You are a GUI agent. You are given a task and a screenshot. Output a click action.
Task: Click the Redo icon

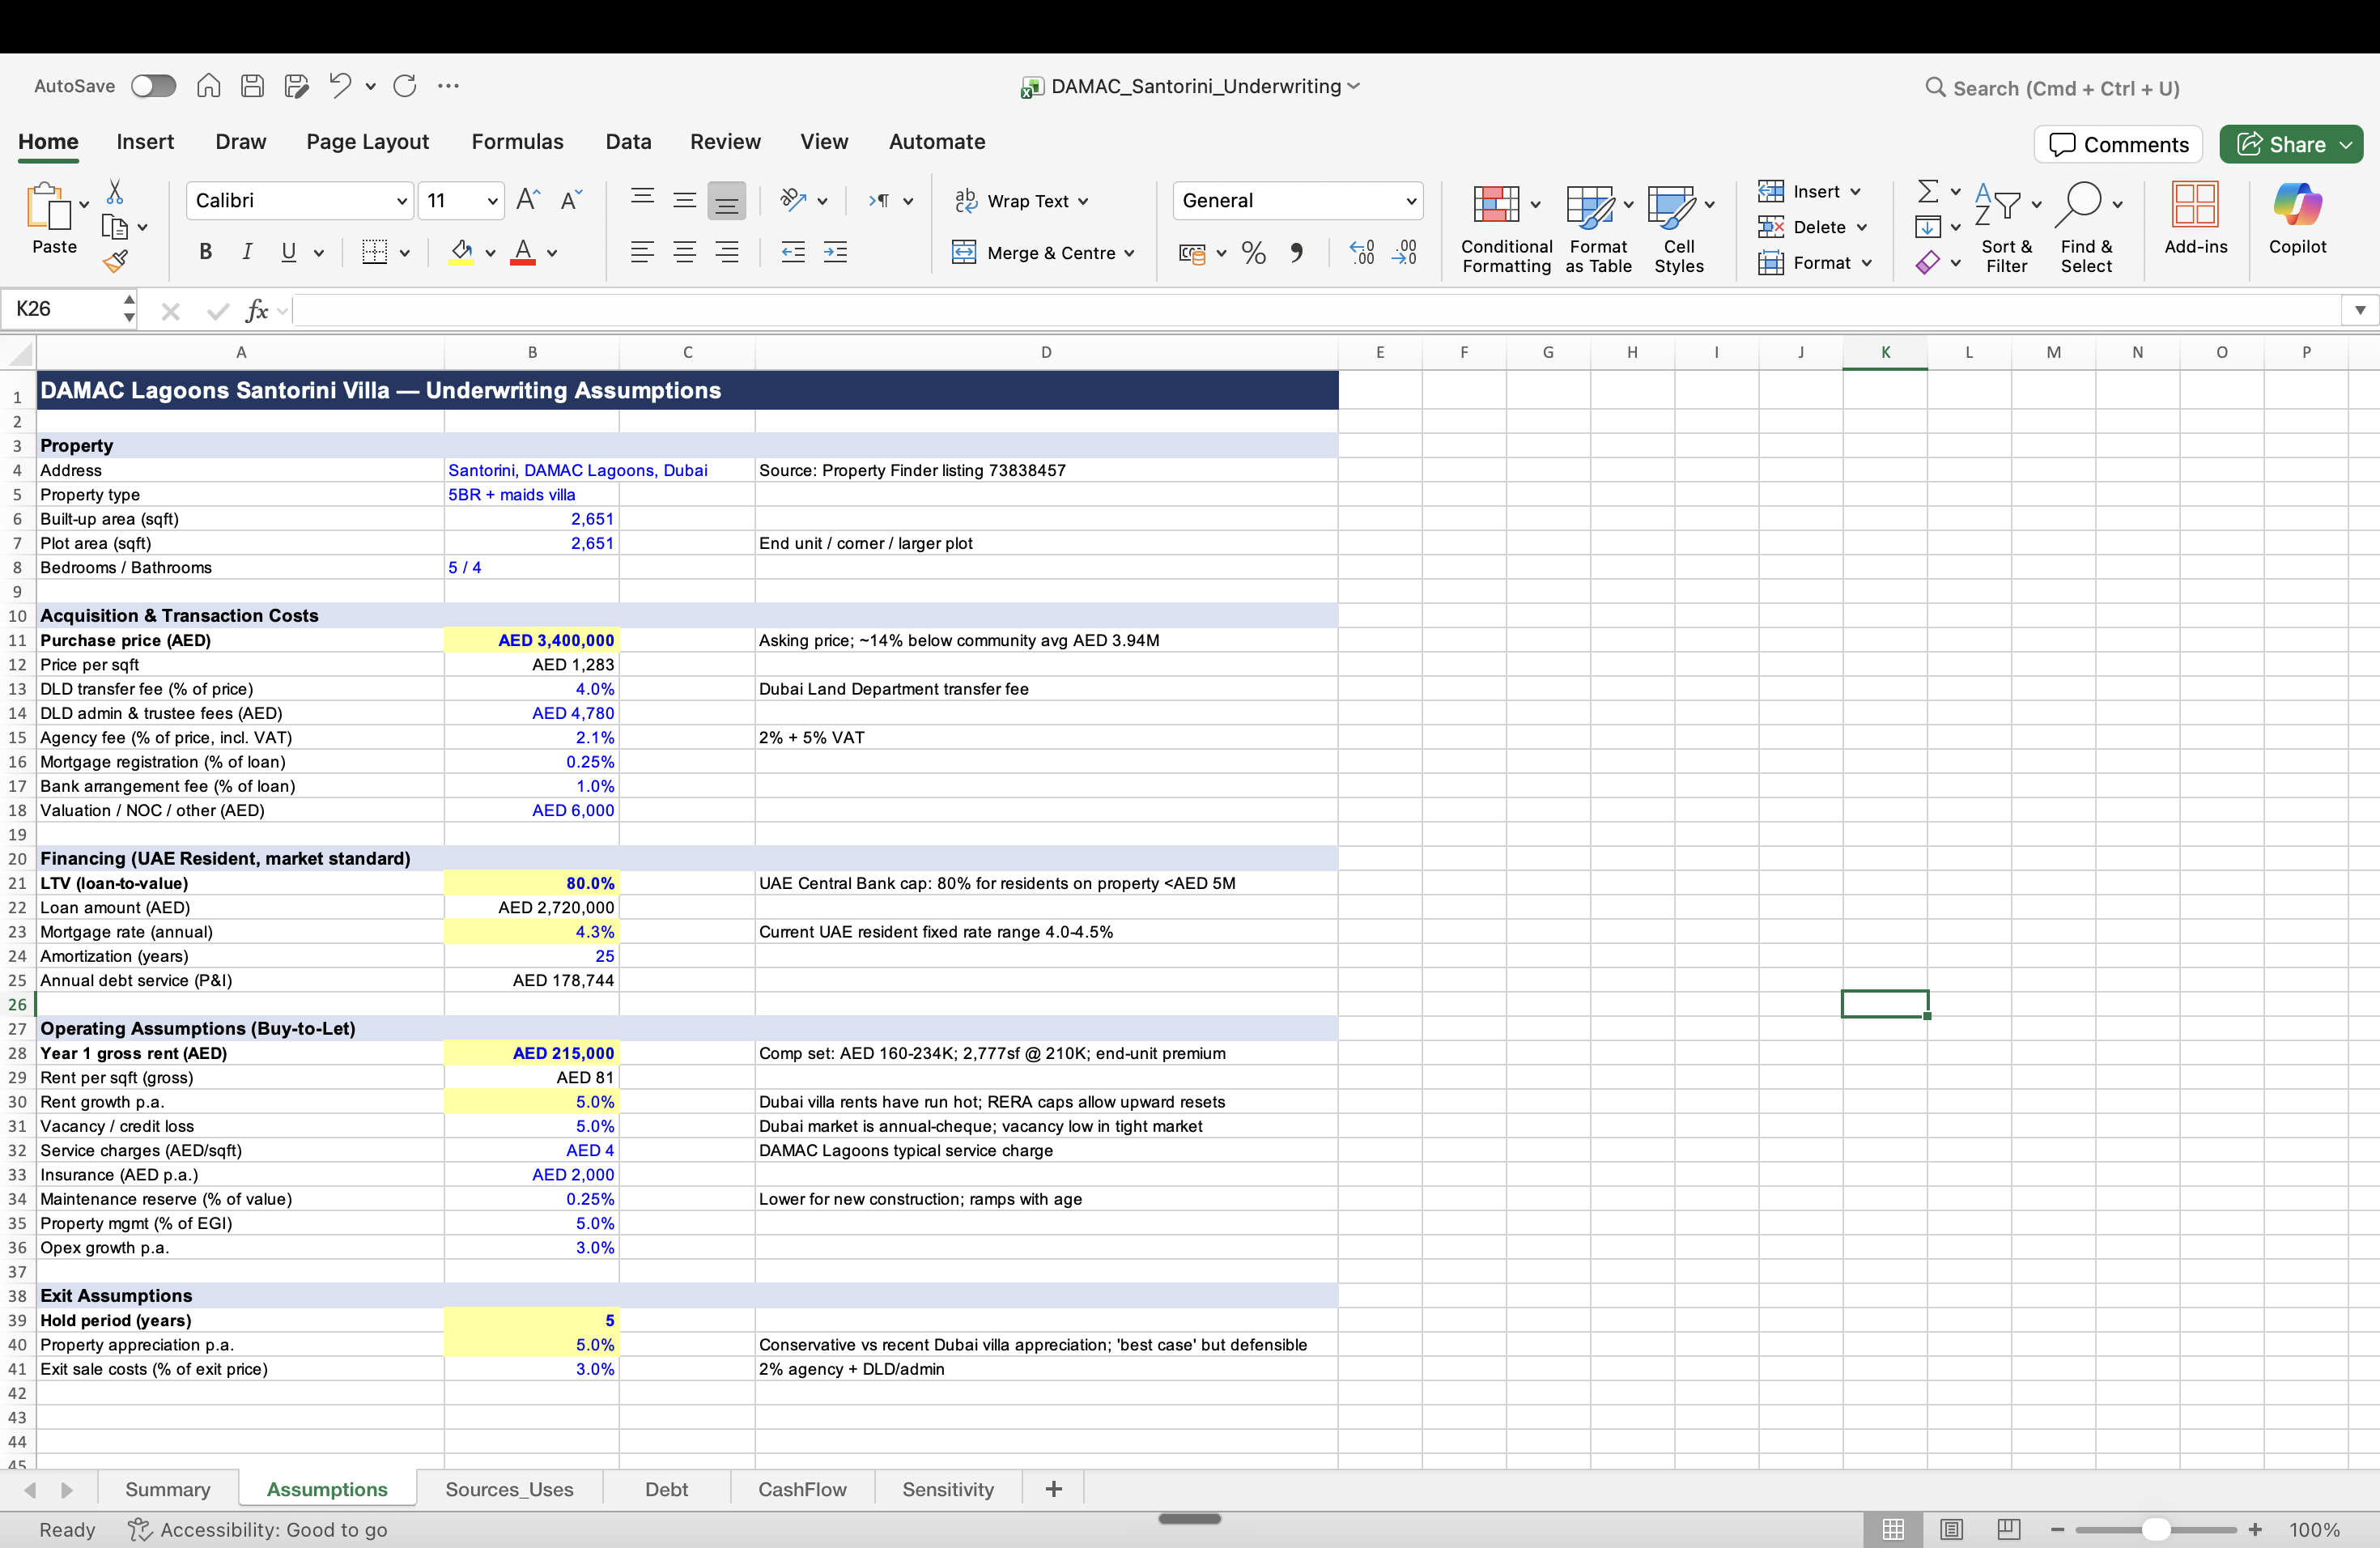click(x=405, y=86)
